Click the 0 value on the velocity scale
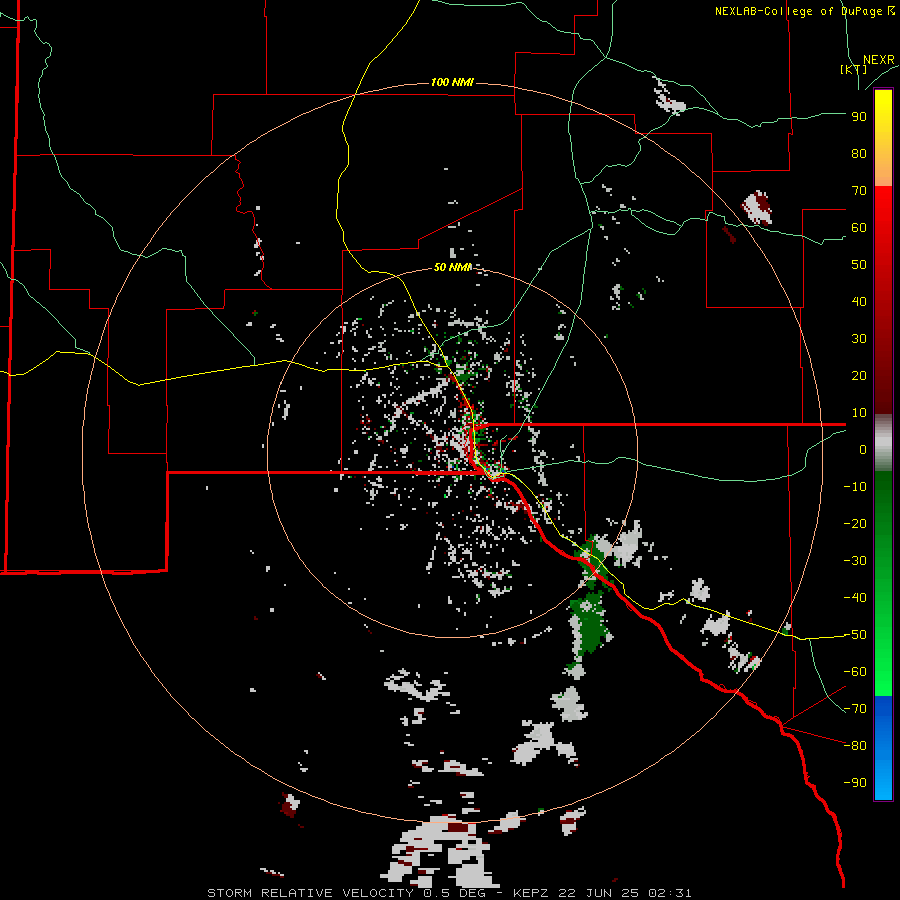This screenshot has height=900, width=900. 863,449
